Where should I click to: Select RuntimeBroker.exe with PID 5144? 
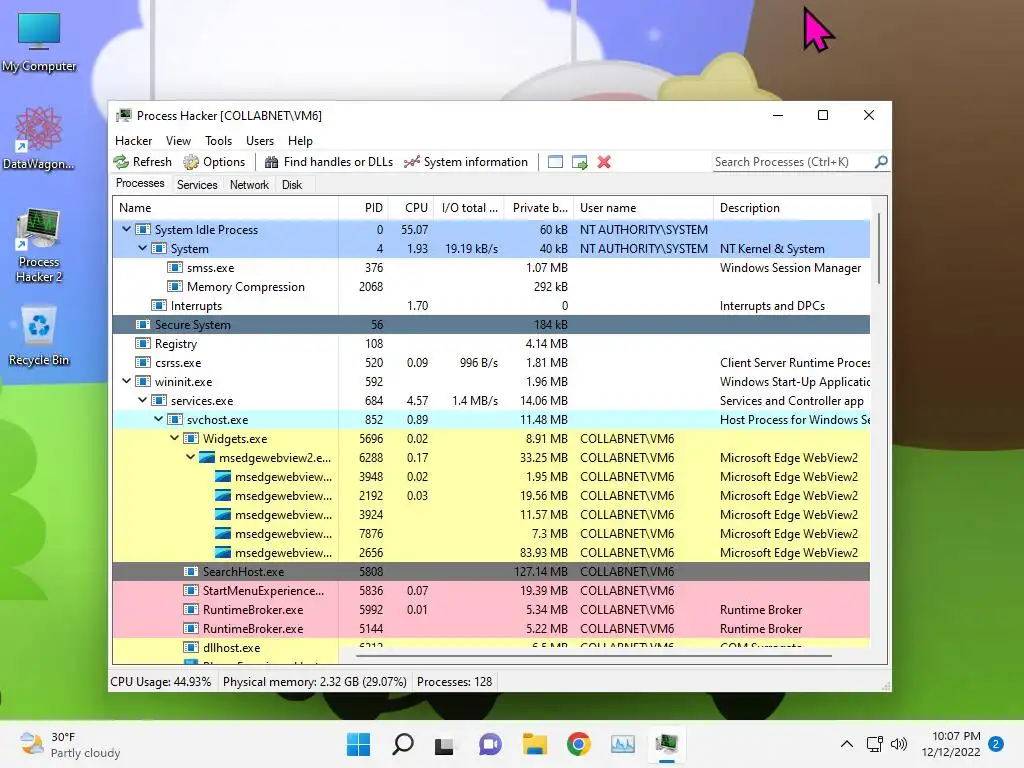pos(491,628)
